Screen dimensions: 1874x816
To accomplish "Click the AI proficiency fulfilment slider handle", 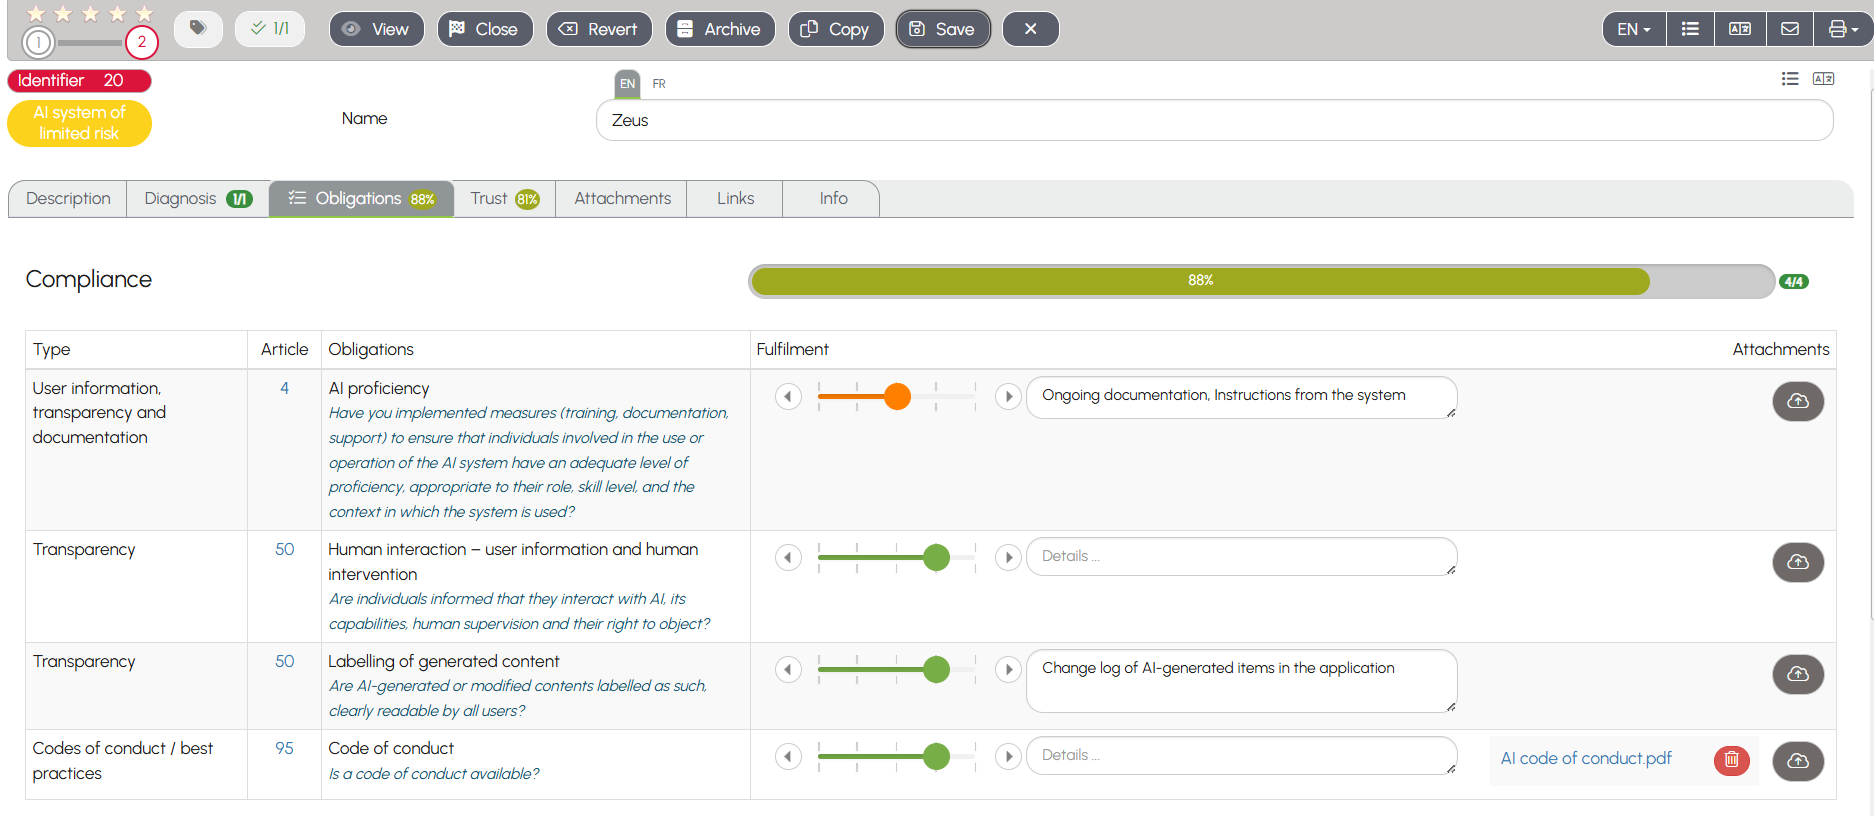I will [897, 397].
